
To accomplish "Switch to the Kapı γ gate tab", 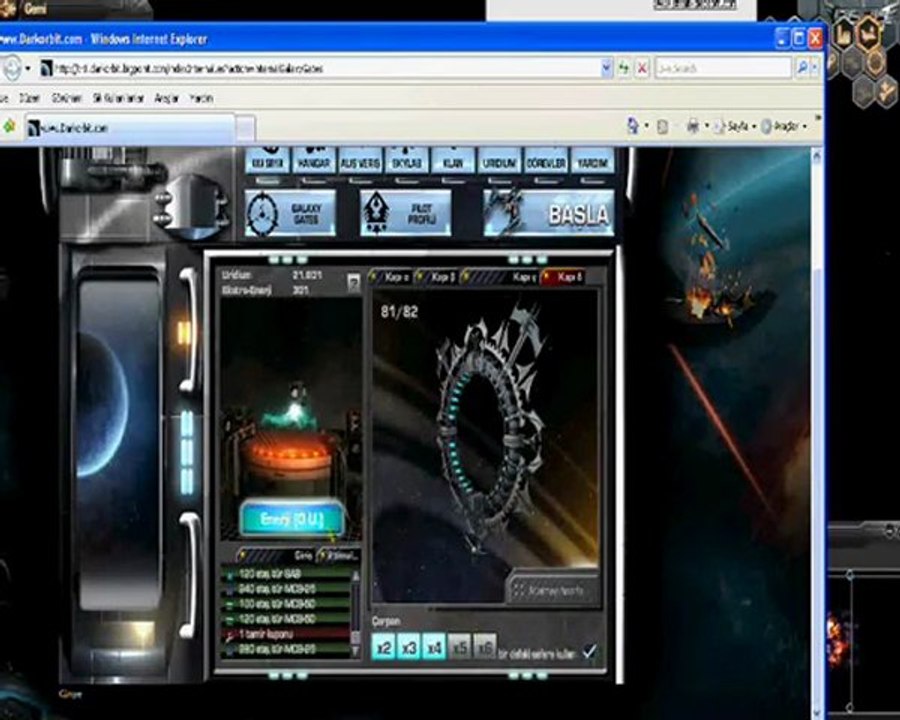I will [x=499, y=277].
